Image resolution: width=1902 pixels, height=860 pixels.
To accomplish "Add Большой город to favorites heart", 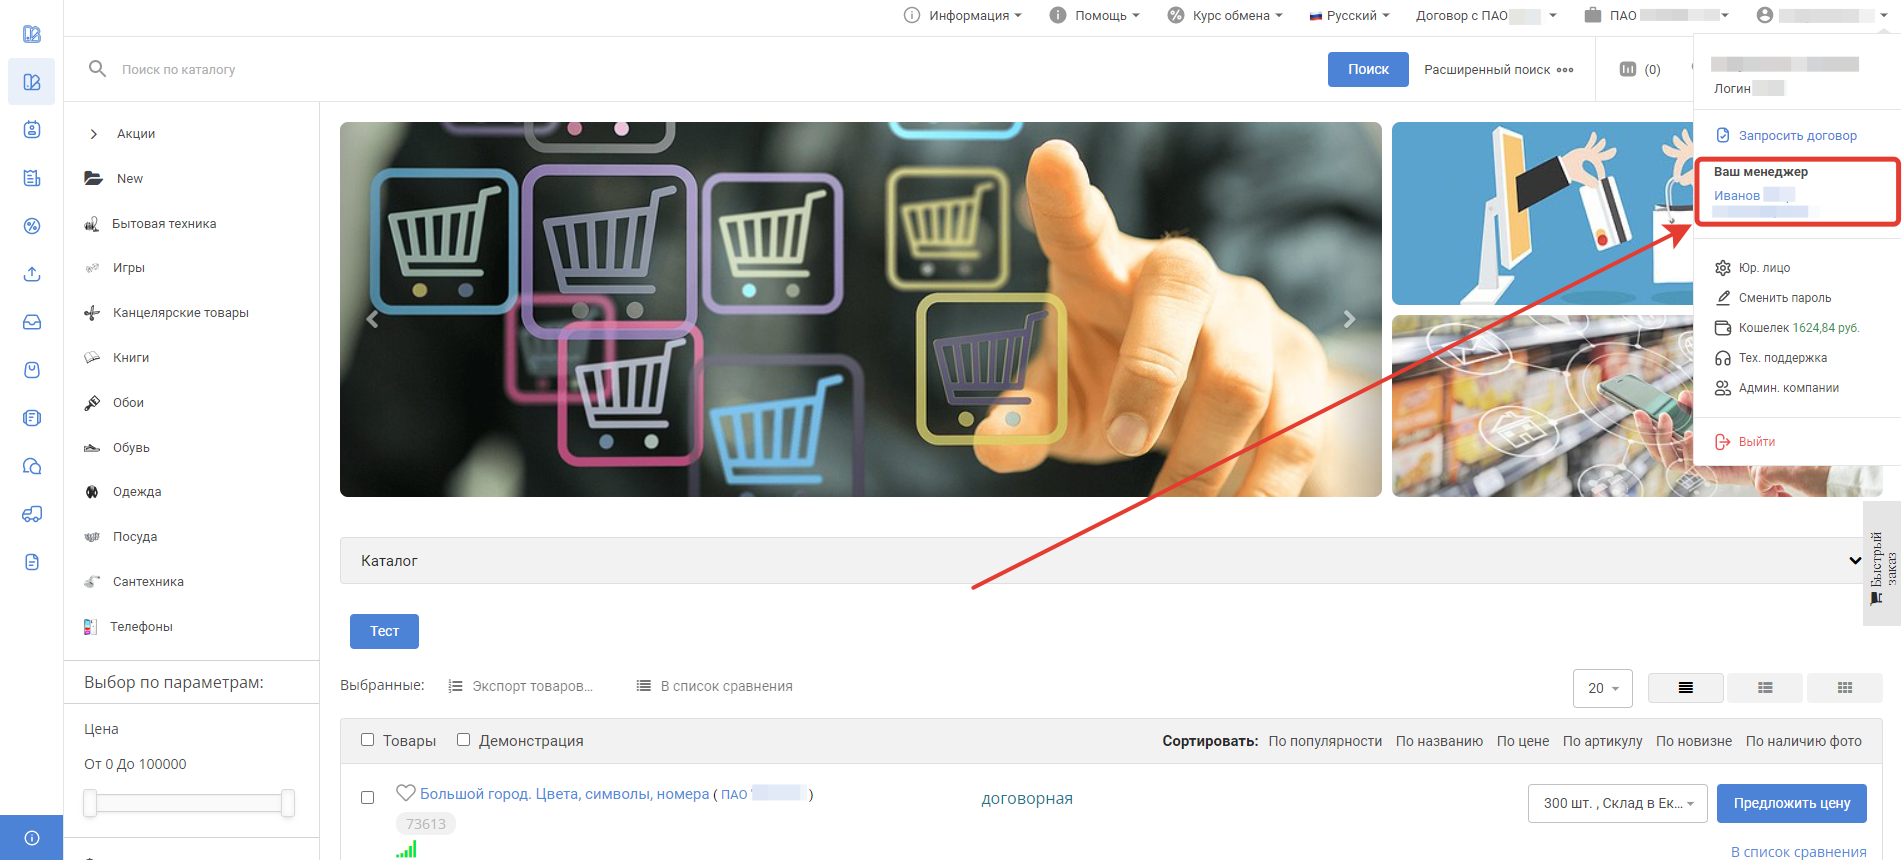I will point(406,793).
